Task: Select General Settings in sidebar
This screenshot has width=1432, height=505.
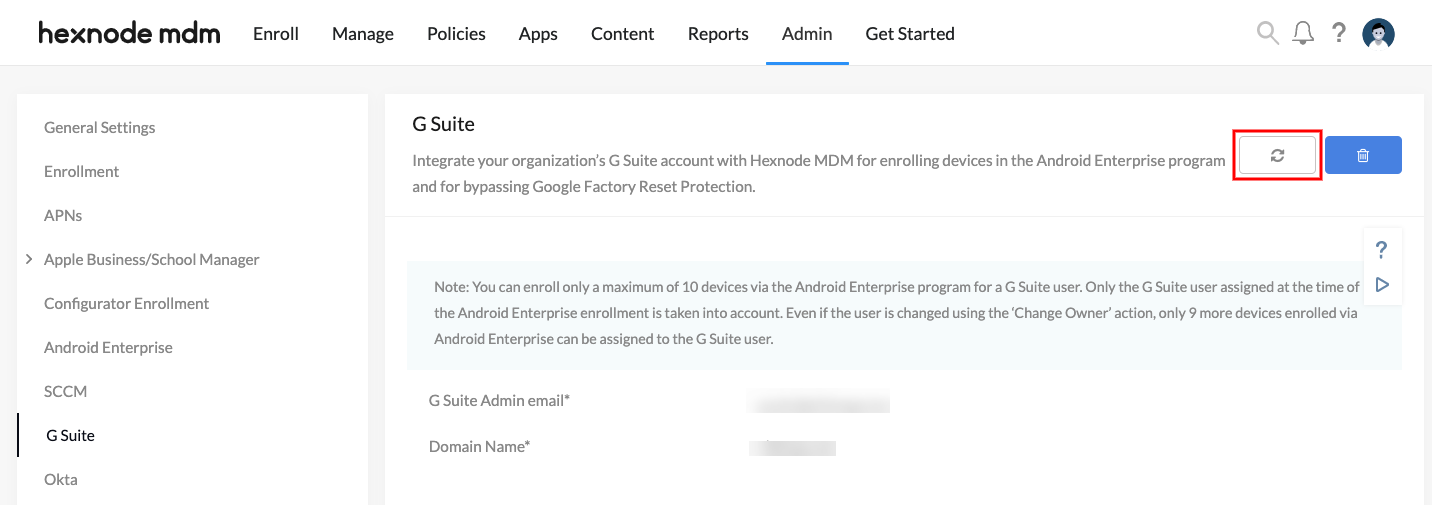Action: pos(100,127)
